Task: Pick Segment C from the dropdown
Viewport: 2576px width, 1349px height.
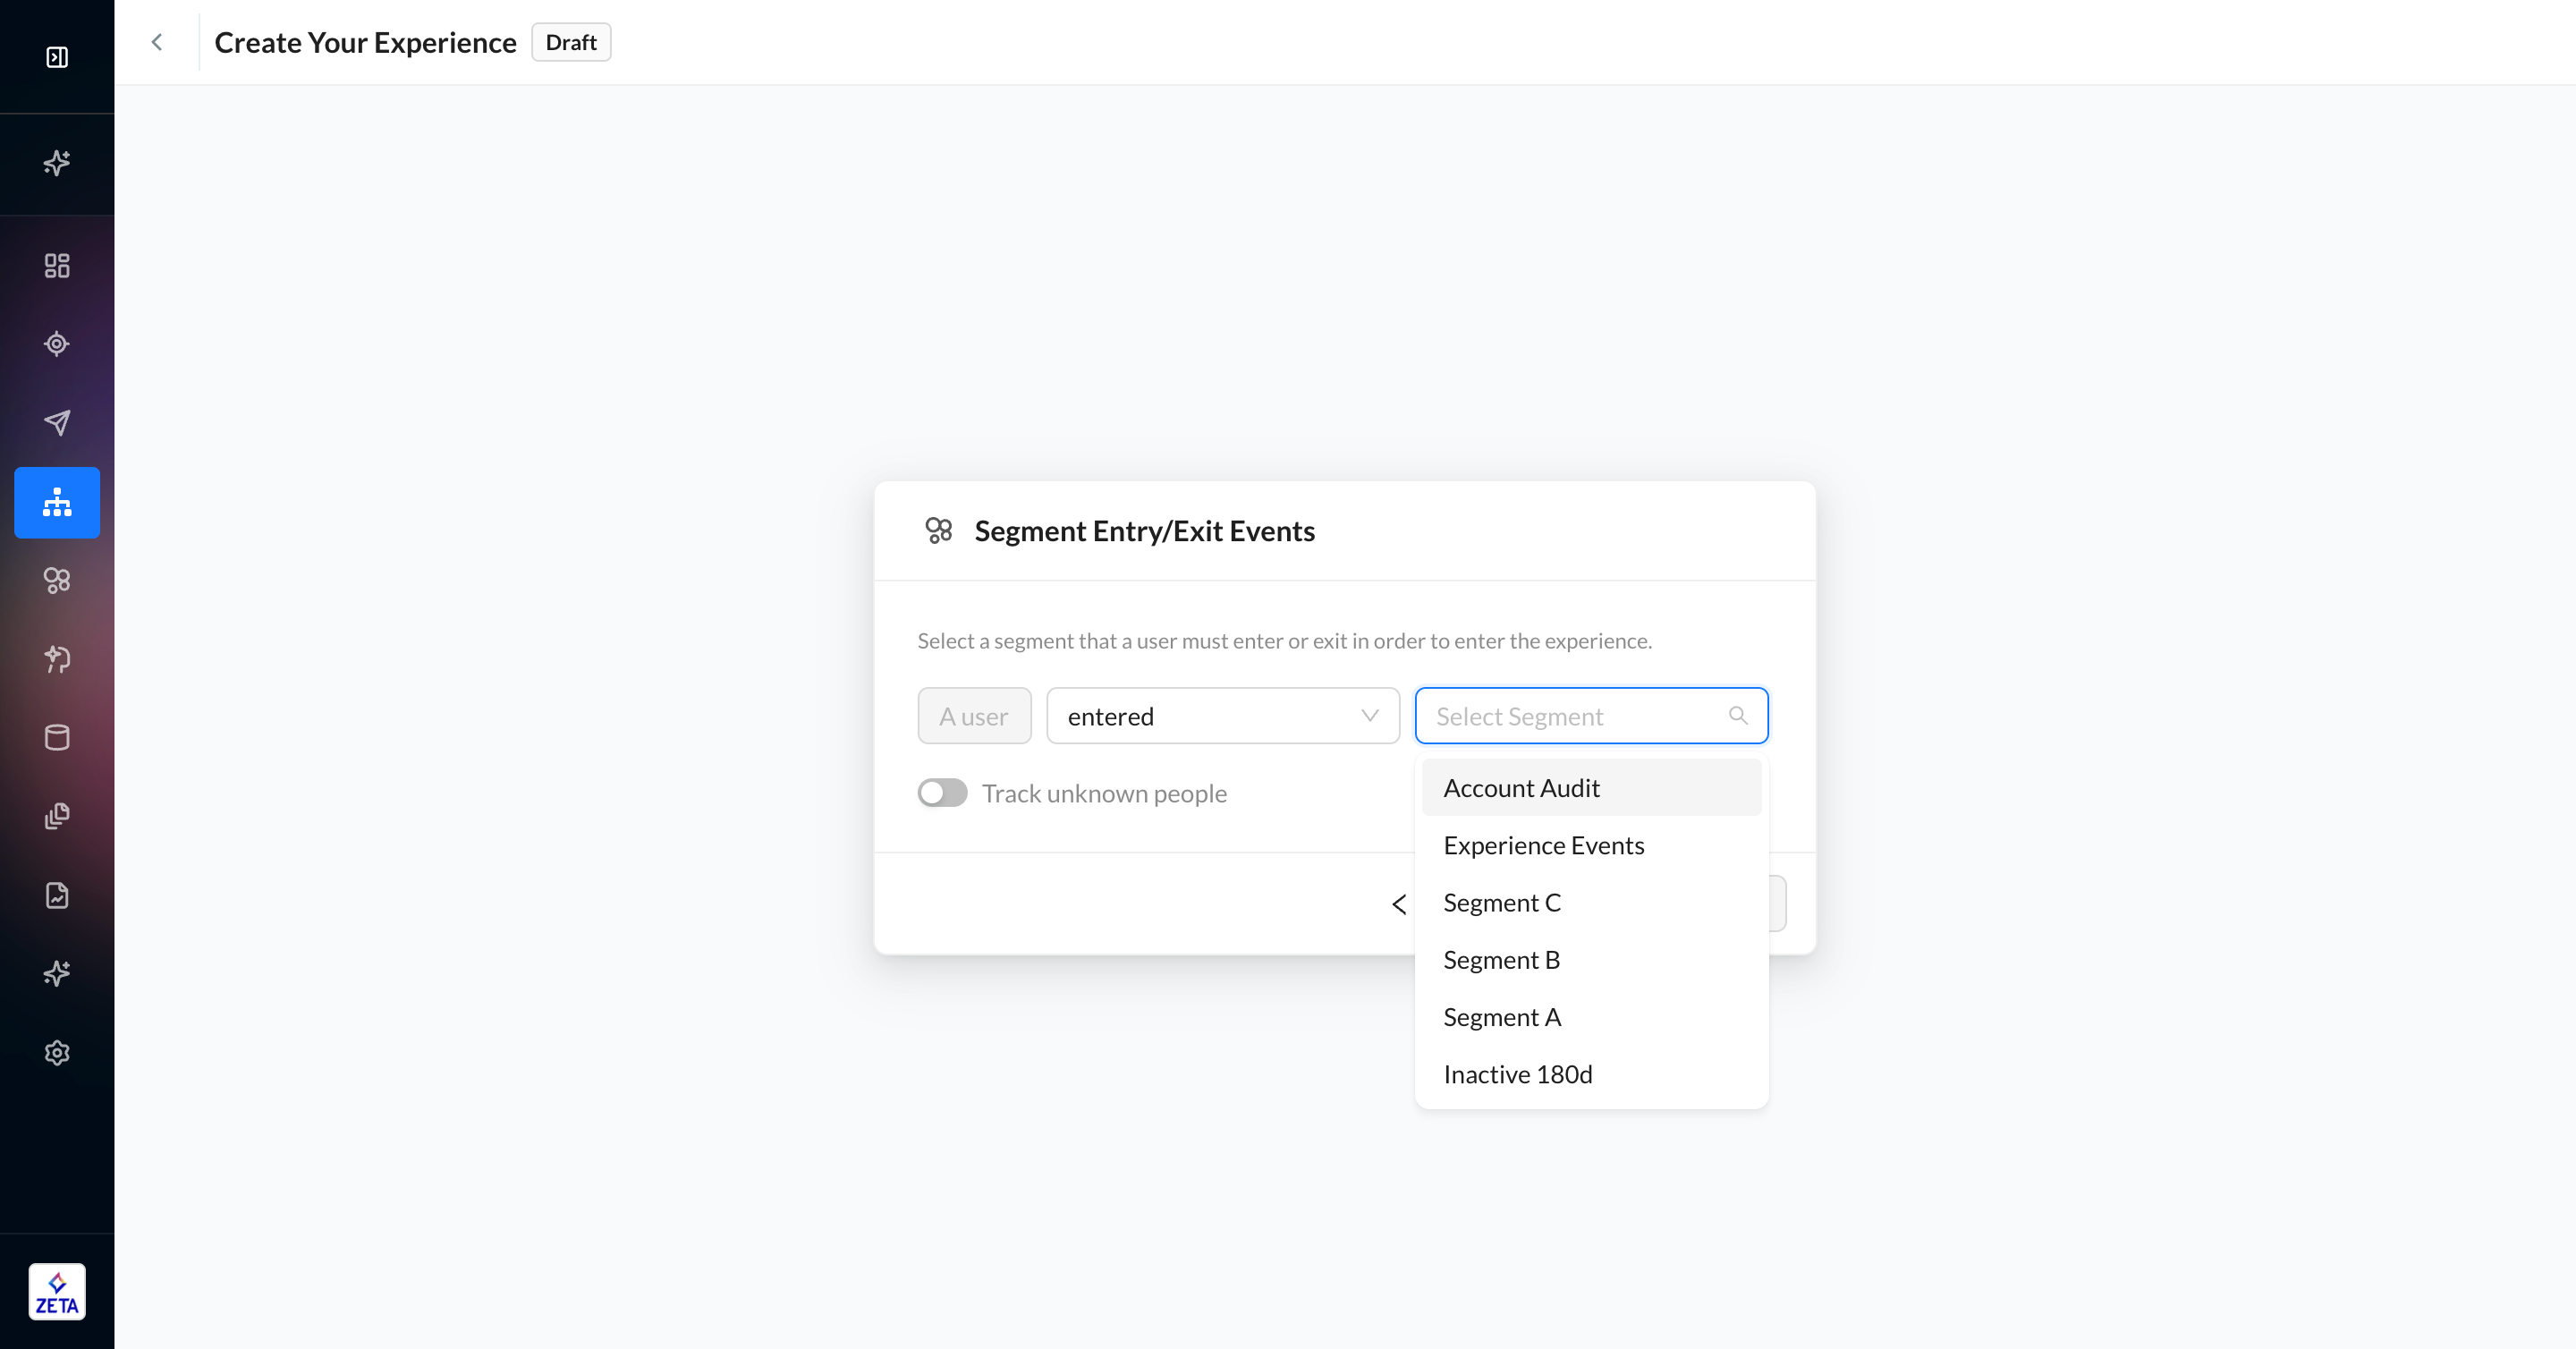Action: coord(1501,902)
